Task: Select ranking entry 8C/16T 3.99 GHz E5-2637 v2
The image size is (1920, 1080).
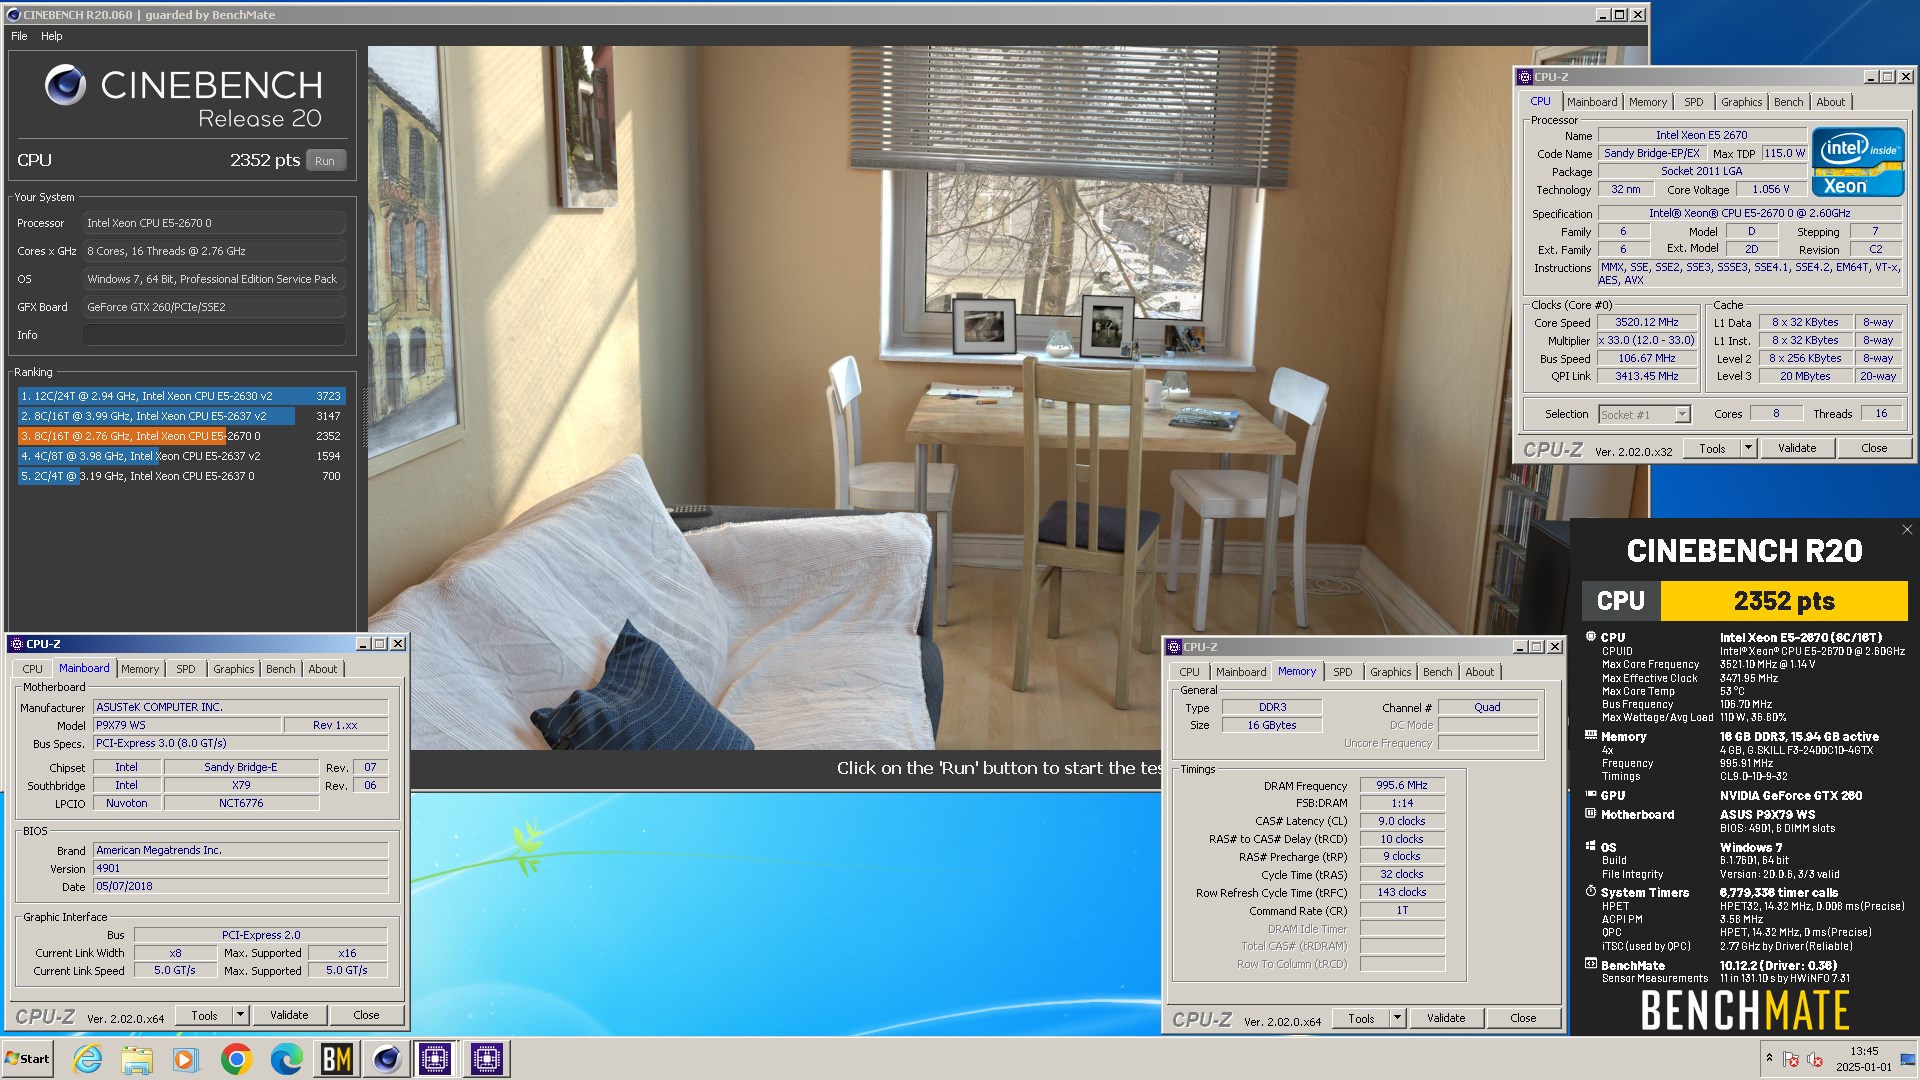Action: point(181,416)
